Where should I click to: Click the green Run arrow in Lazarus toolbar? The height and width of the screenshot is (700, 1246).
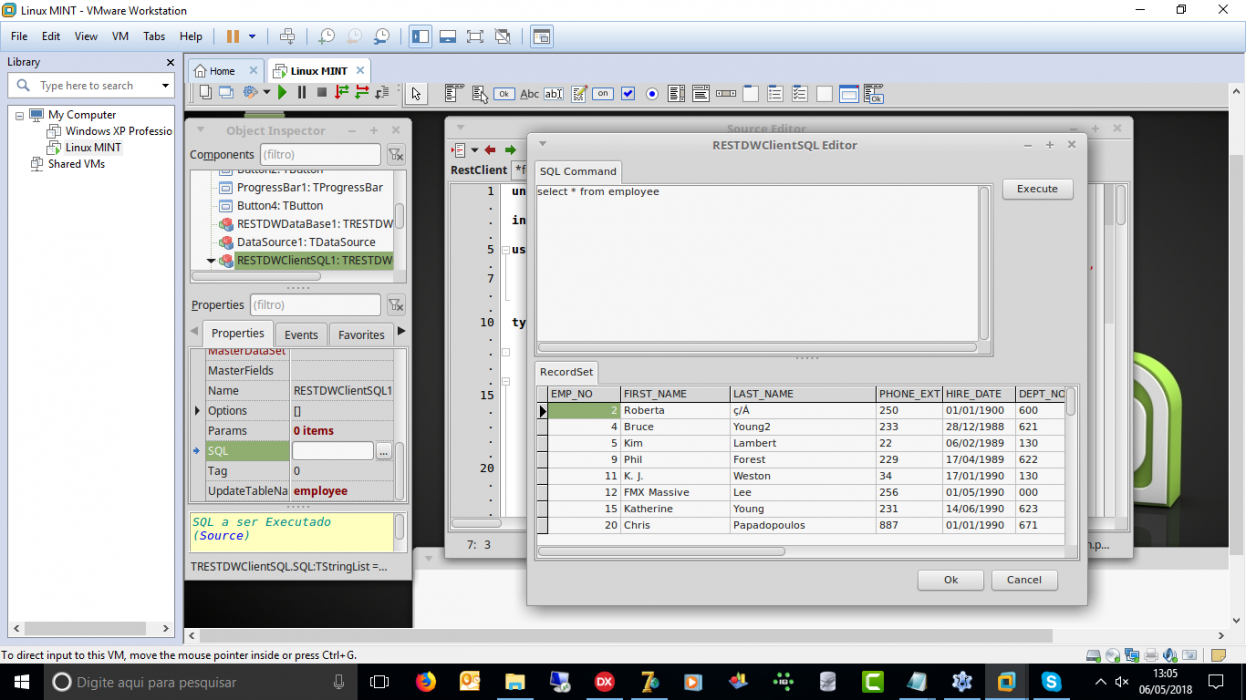283,93
